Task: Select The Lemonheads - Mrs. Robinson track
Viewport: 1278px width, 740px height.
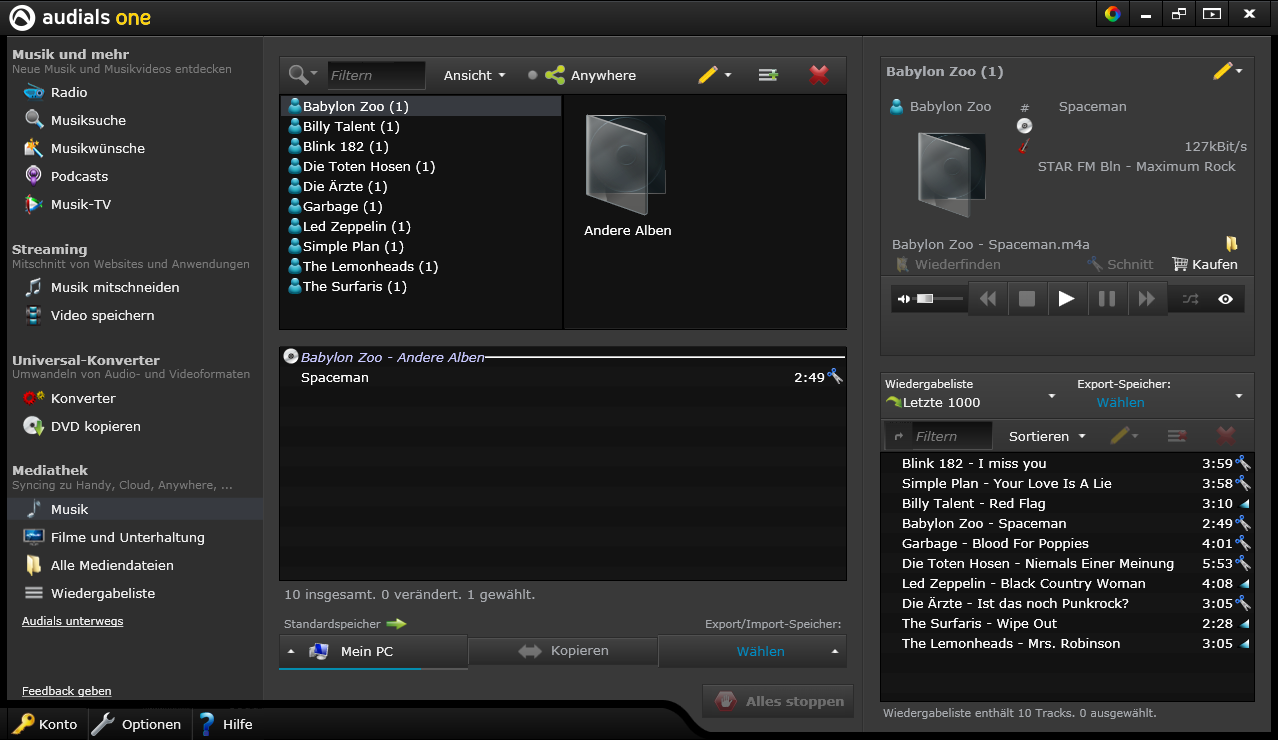Action: (x=1066, y=643)
